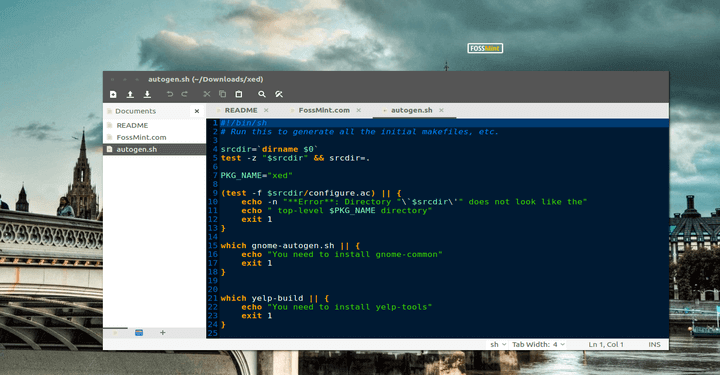Redo the last undone edit

click(x=185, y=94)
